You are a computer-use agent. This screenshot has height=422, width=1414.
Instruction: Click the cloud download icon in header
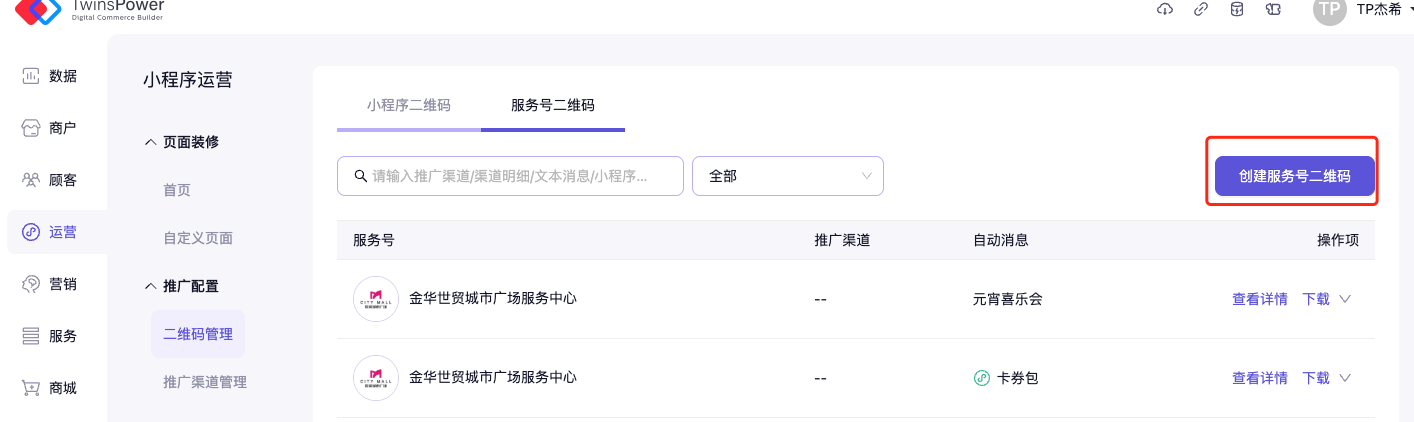pyautogui.click(x=1164, y=9)
